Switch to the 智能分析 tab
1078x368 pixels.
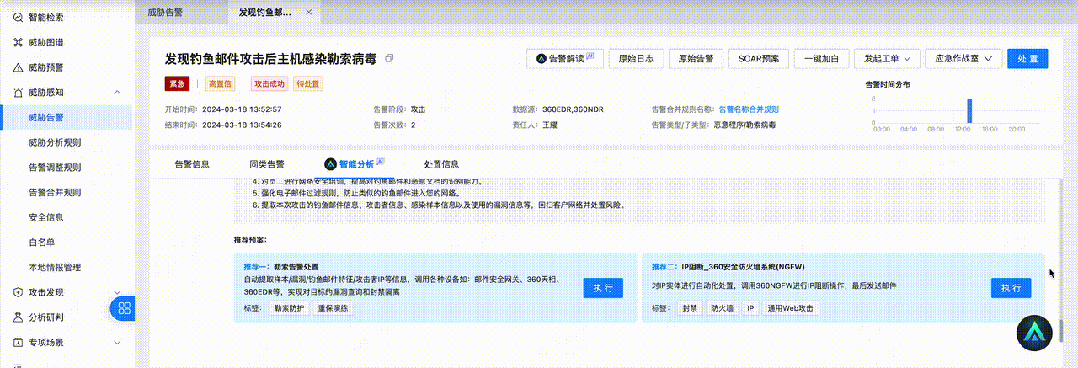[x=356, y=164]
